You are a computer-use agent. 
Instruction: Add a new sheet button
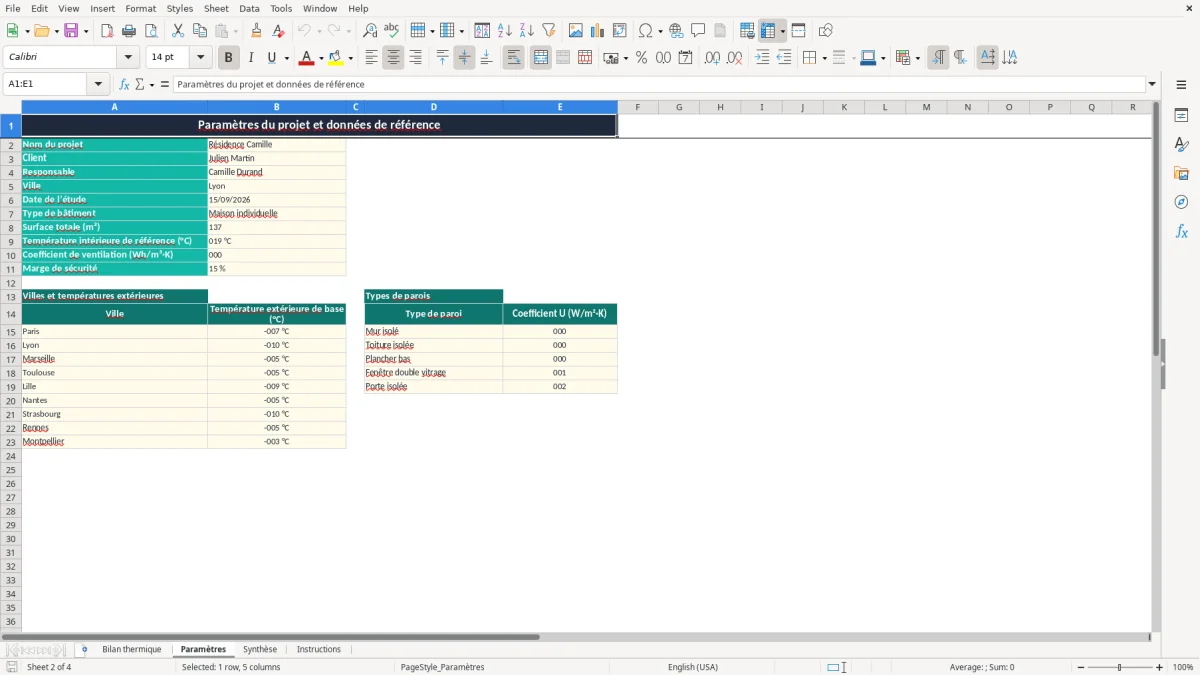point(84,649)
